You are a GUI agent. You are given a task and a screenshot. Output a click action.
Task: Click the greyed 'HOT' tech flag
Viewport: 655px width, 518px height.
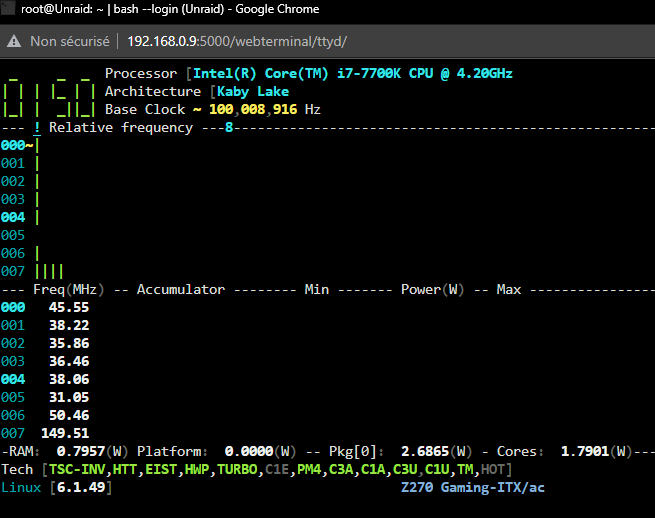[x=493, y=470]
